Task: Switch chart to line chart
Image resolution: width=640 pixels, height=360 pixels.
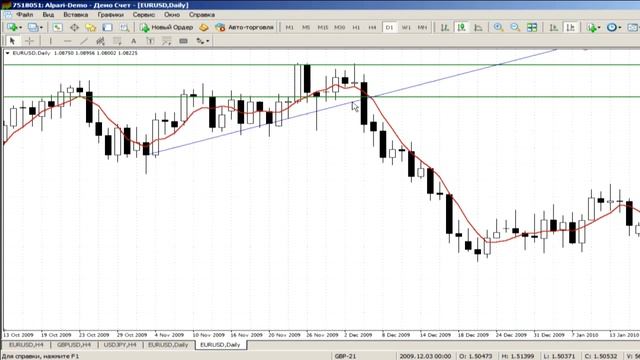Action: point(478,27)
